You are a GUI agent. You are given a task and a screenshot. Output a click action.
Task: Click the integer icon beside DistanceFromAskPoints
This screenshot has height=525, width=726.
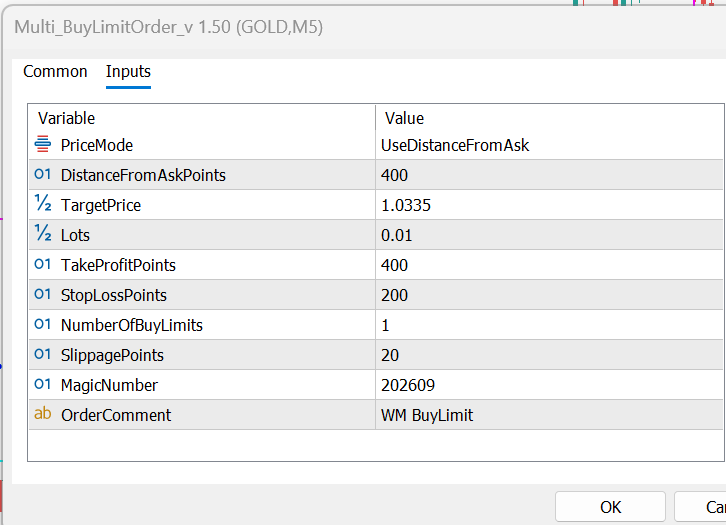pyautogui.click(x=43, y=175)
